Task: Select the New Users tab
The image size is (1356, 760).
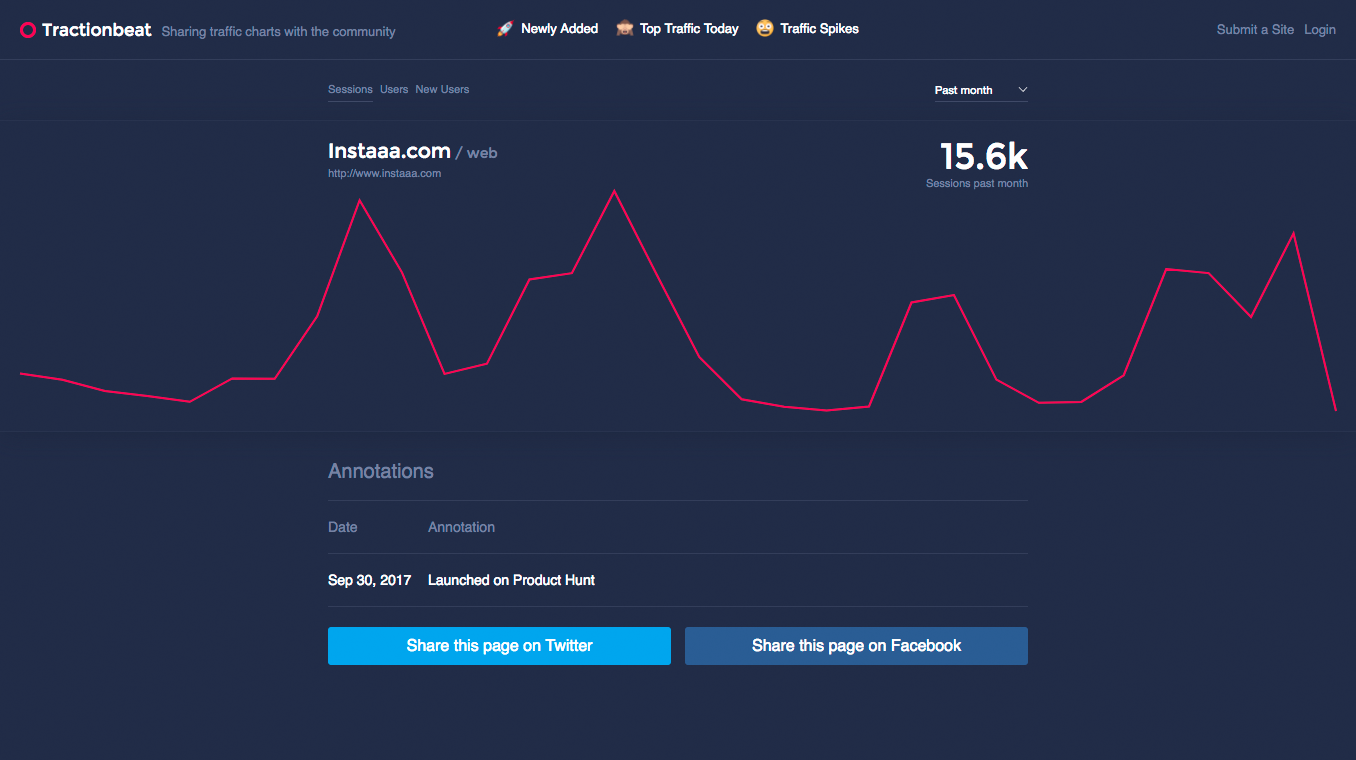Action: 442,89
